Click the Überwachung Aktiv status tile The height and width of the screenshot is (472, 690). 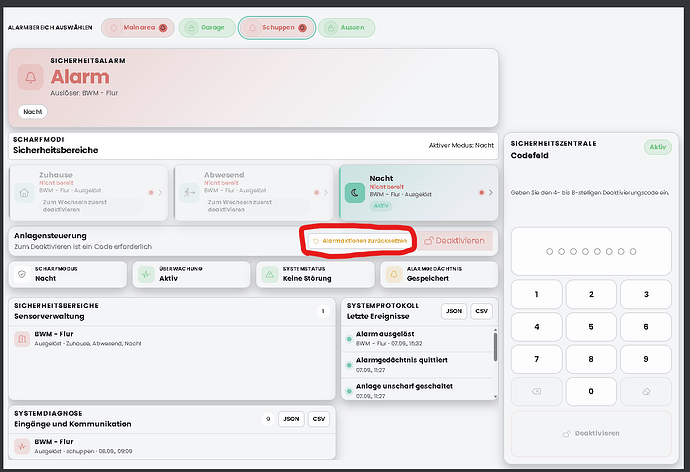point(191,274)
